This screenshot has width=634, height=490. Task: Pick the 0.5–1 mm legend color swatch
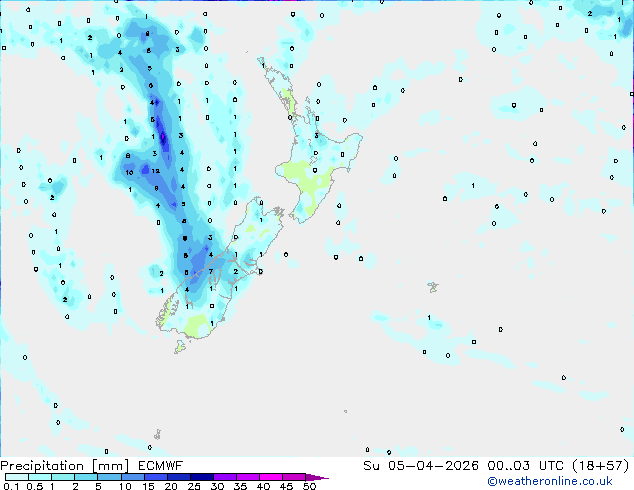[x=40, y=477]
